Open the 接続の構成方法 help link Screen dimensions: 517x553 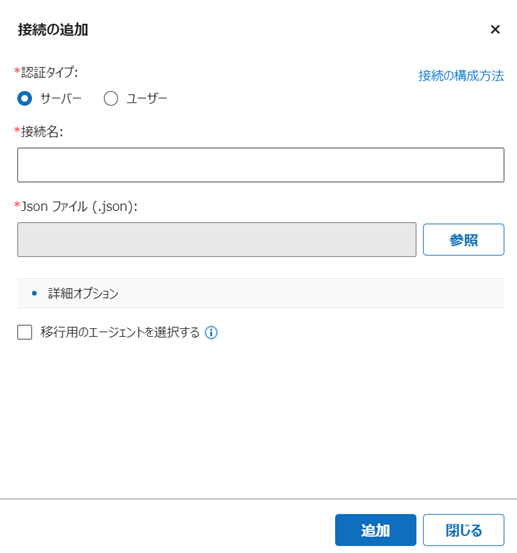pos(461,75)
